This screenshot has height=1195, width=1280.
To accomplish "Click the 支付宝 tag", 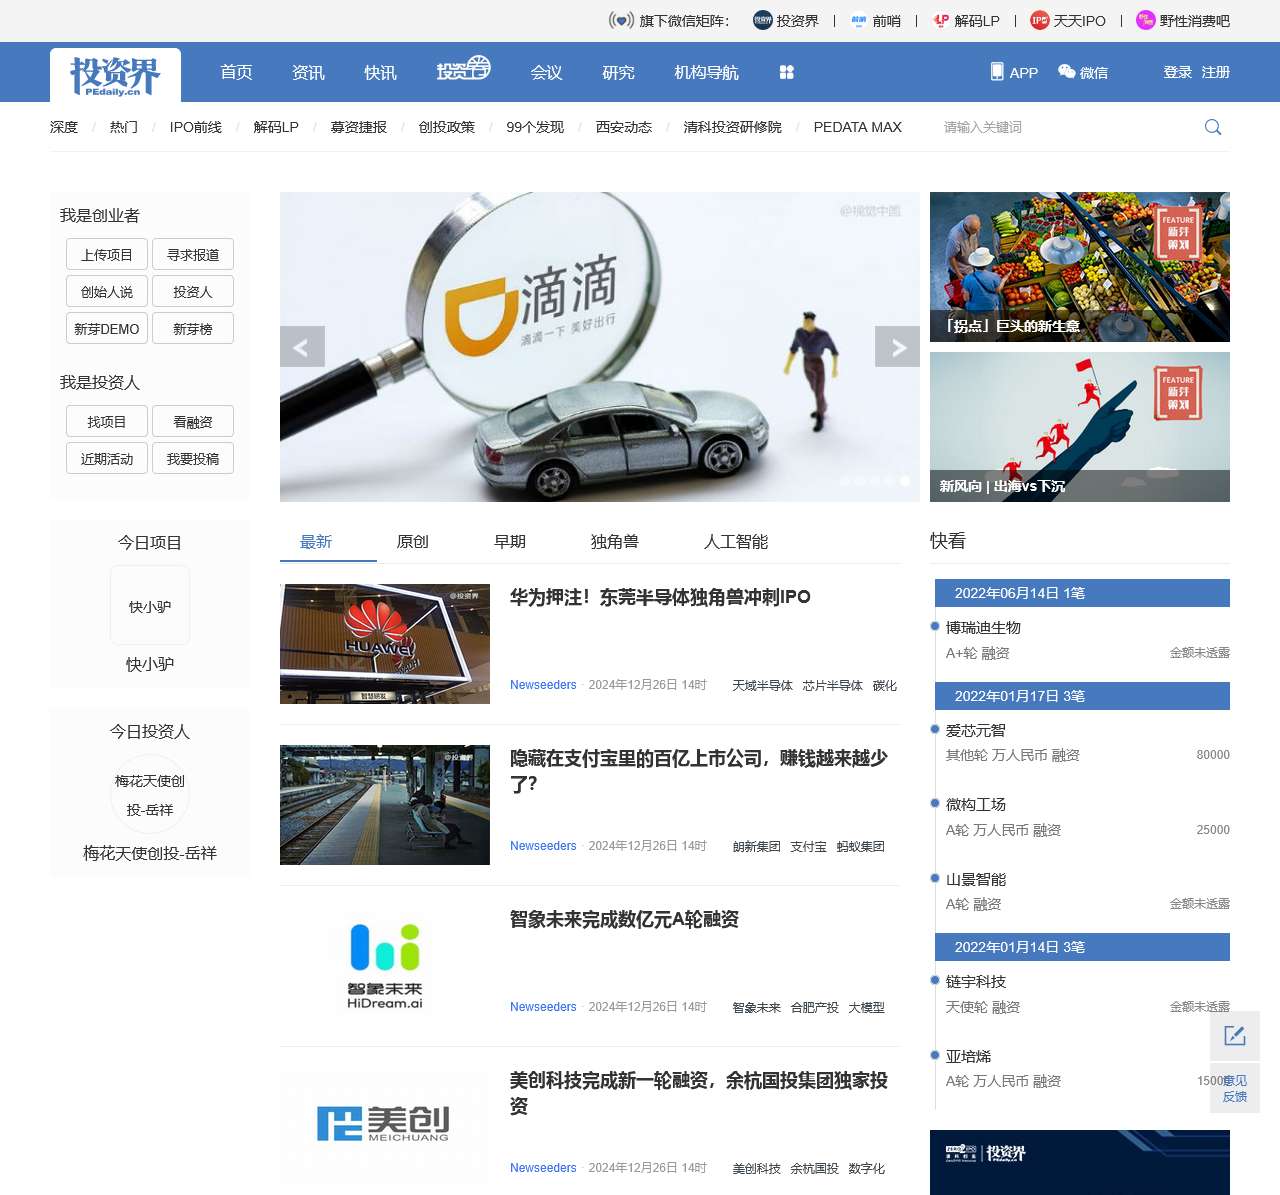I will tap(808, 846).
